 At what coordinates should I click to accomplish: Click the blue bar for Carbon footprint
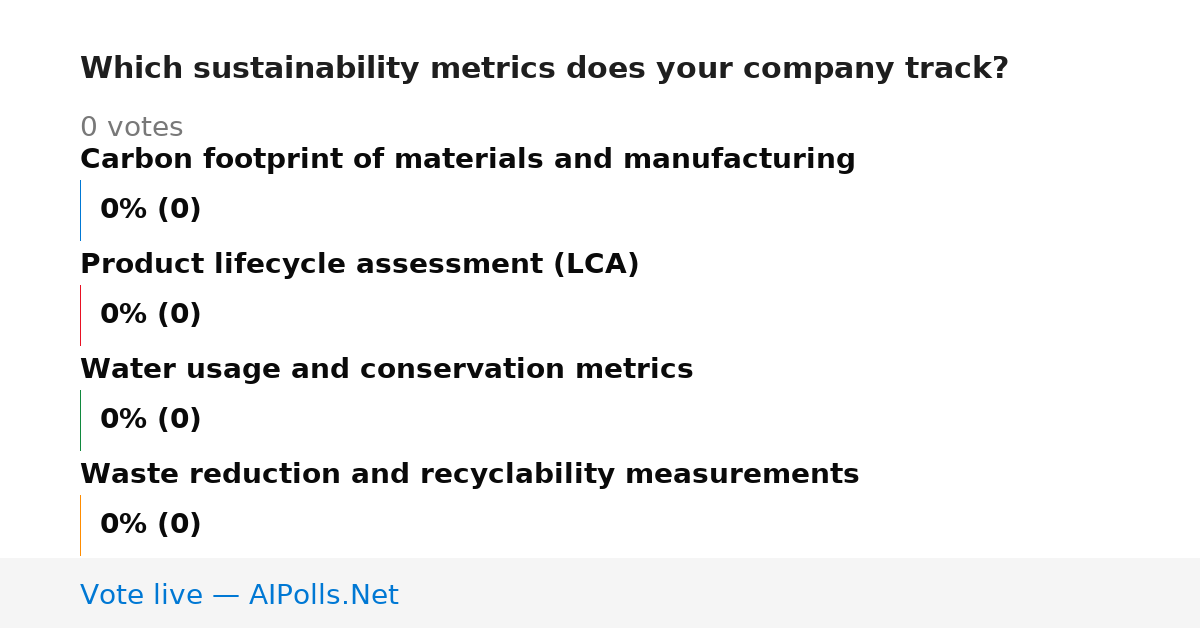point(80,210)
